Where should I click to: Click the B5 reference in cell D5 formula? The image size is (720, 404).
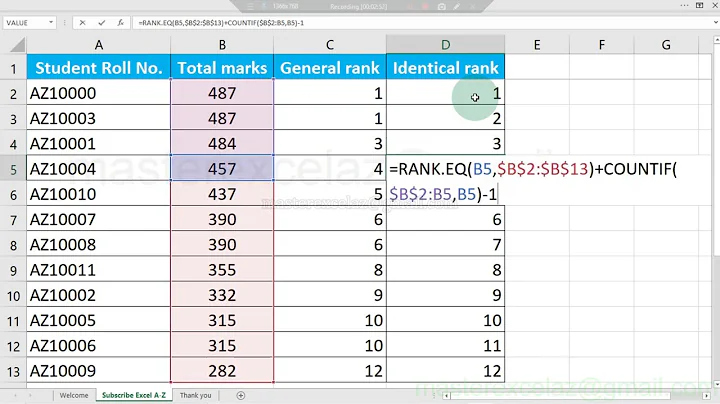pyautogui.click(x=482, y=169)
